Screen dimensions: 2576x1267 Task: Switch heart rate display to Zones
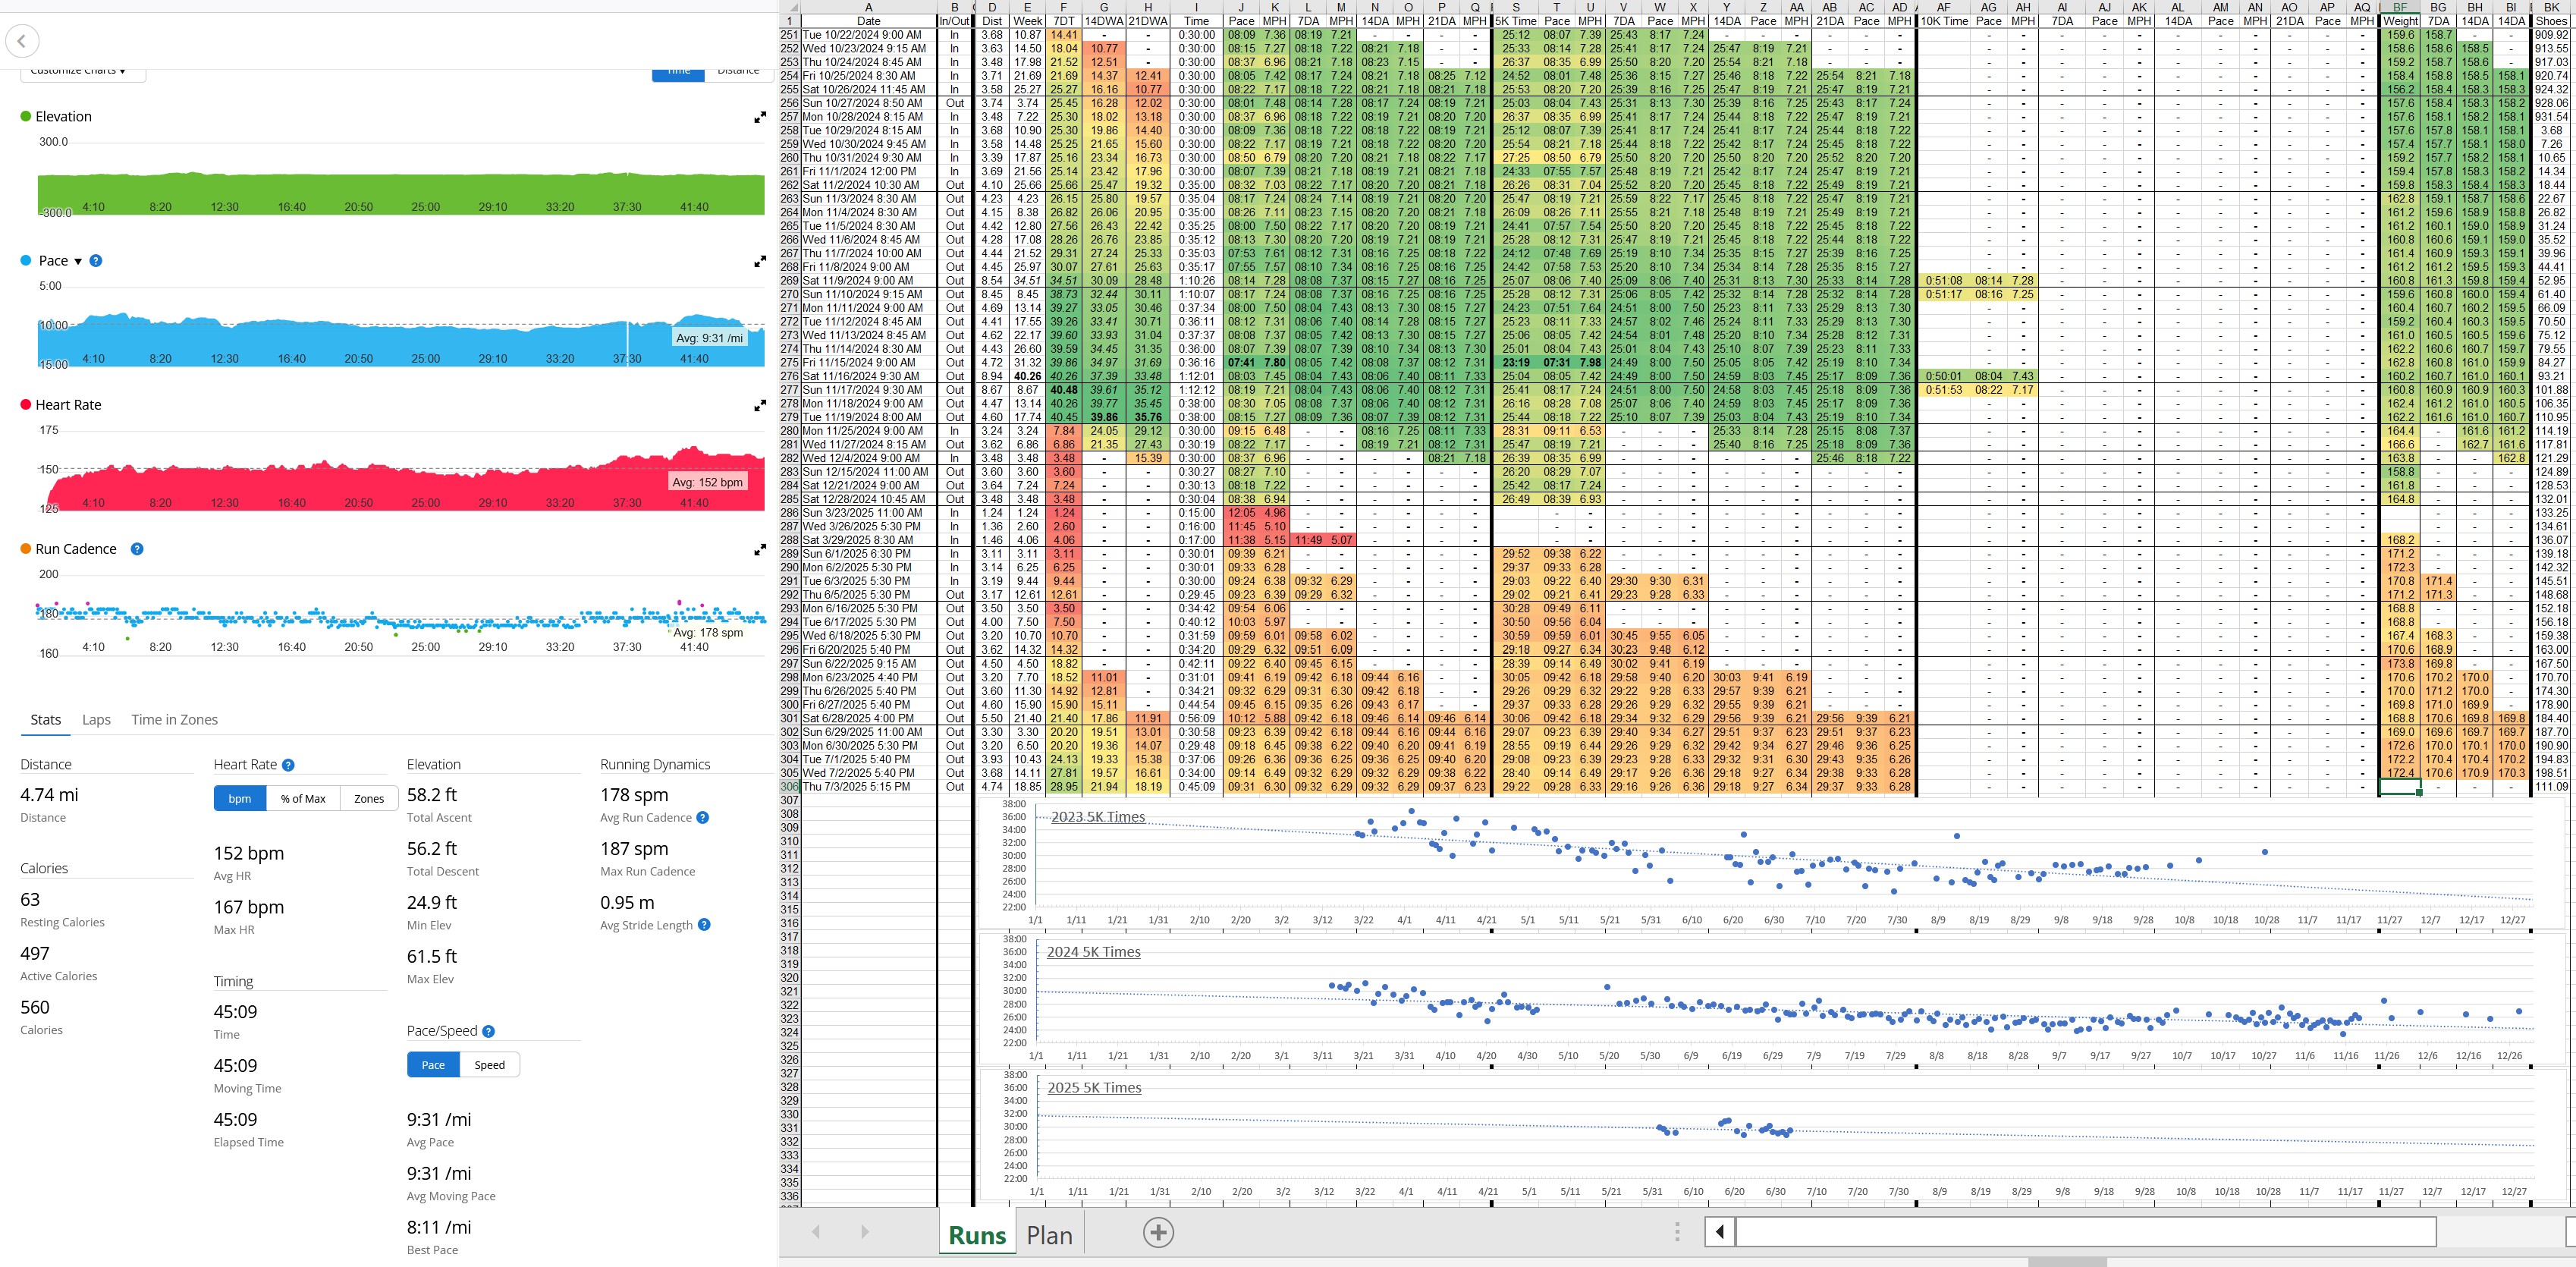tap(369, 799)
